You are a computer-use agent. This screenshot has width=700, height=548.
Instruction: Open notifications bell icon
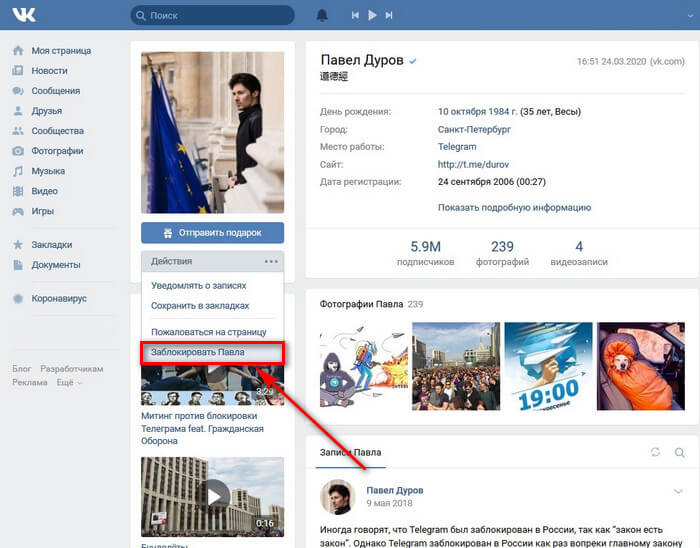tap(322, 15)
